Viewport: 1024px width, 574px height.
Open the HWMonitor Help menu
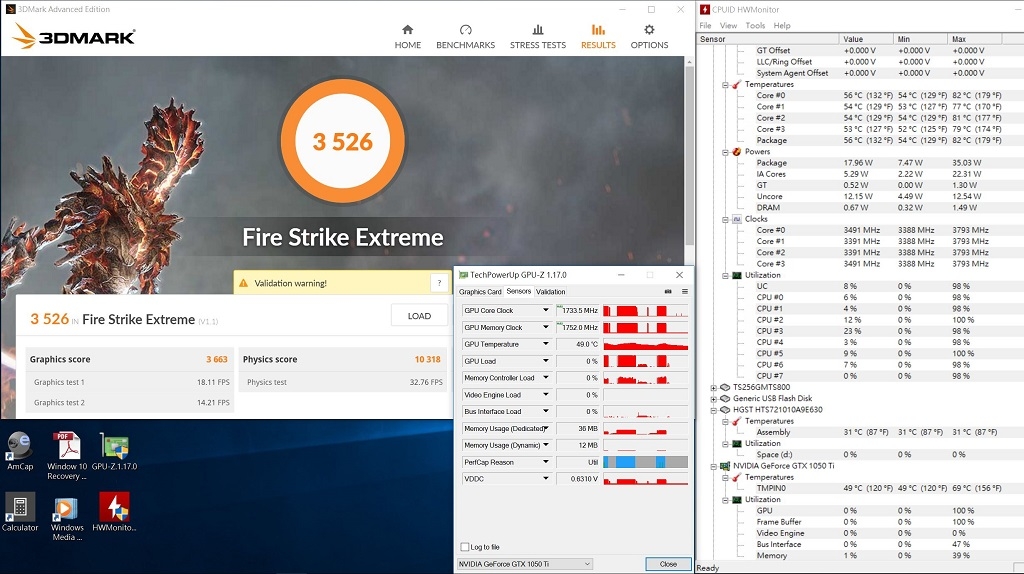click(782, 25)
